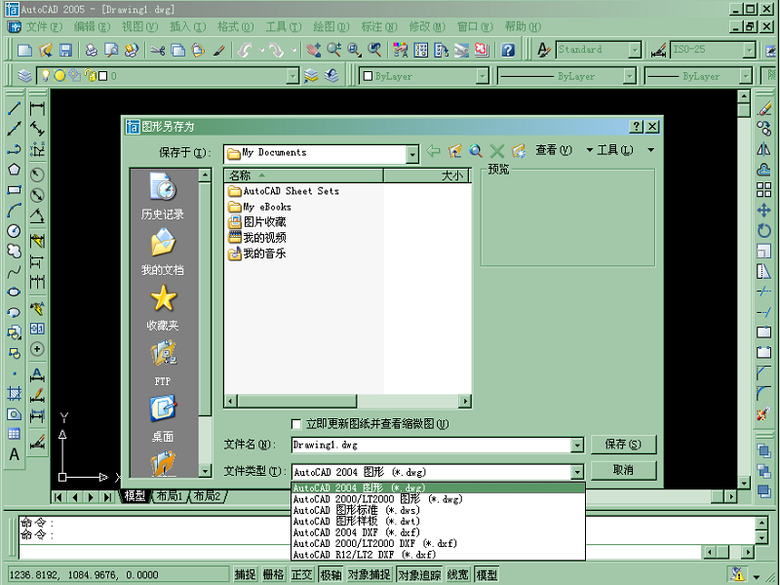Select the 收藏夹 (Favorites) star icon
Image resolution: width=780 pixels, height=585 pixels.
[163, 300]
